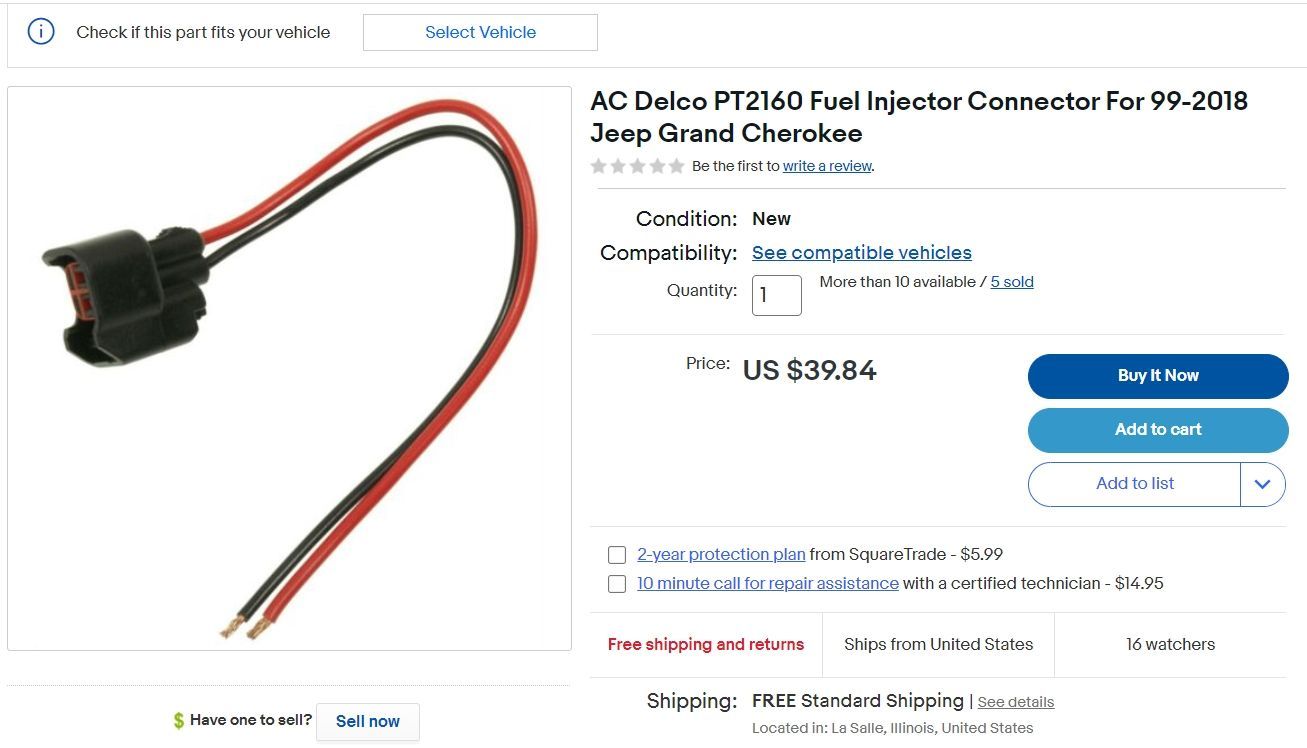
Task: Click the Add to list button
Action: point(1134,484)
